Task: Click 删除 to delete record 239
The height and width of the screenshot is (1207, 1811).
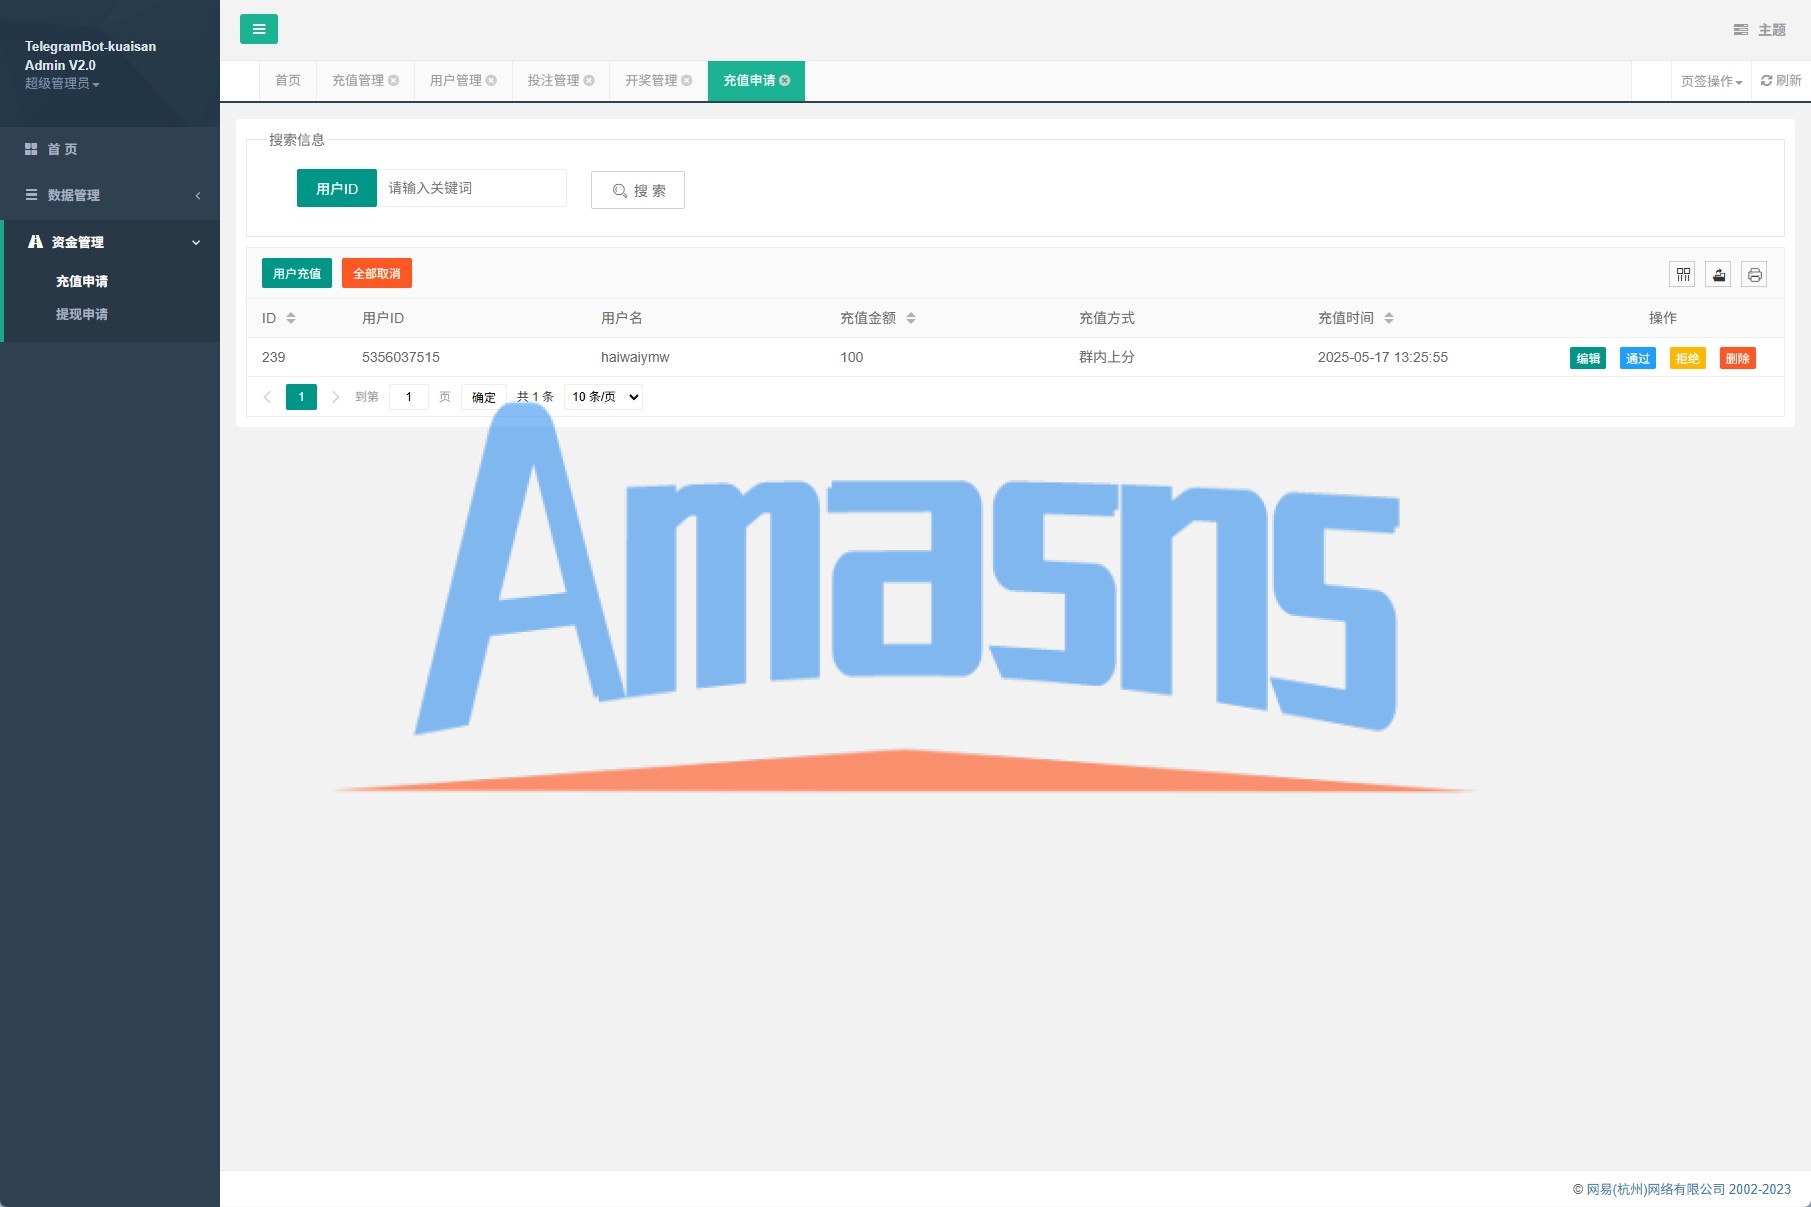Action: (x=1738, y=358)
